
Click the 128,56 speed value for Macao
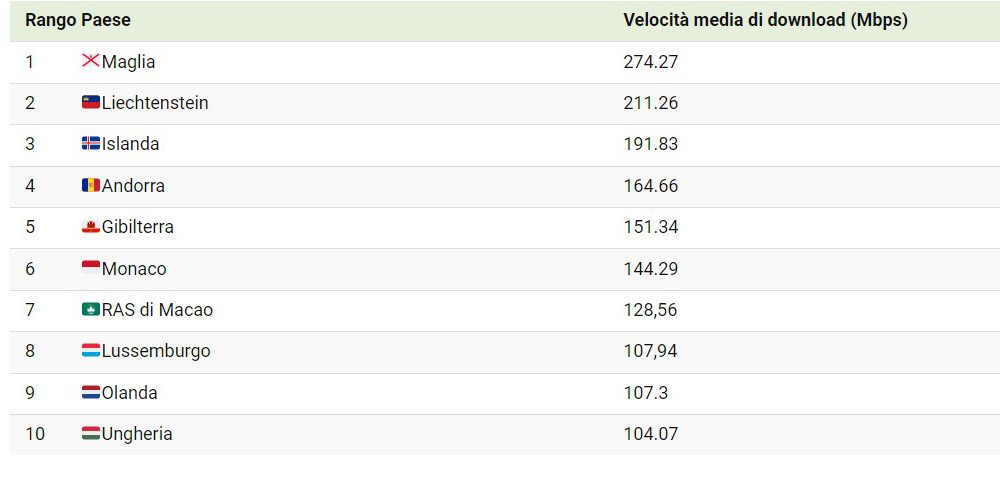pyautogui.click(x=651, y=310)
